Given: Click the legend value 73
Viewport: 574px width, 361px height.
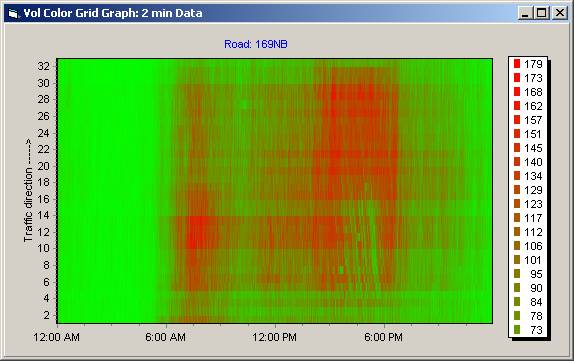Looking at the screenshot, I should [536, 330].
